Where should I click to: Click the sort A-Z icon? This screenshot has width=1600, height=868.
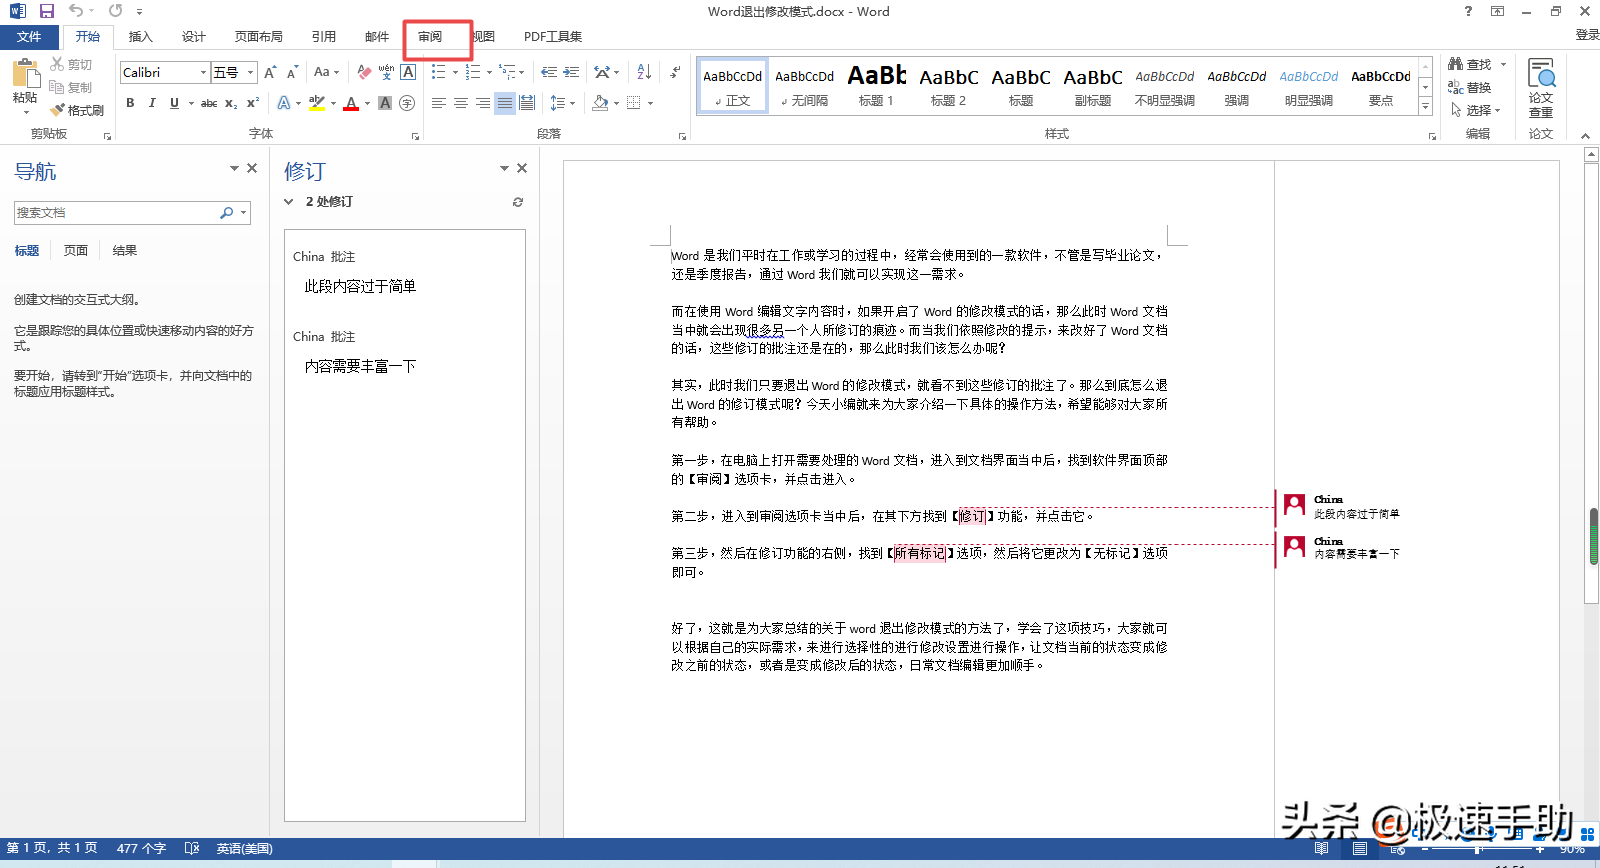click(x=644, y=72)
